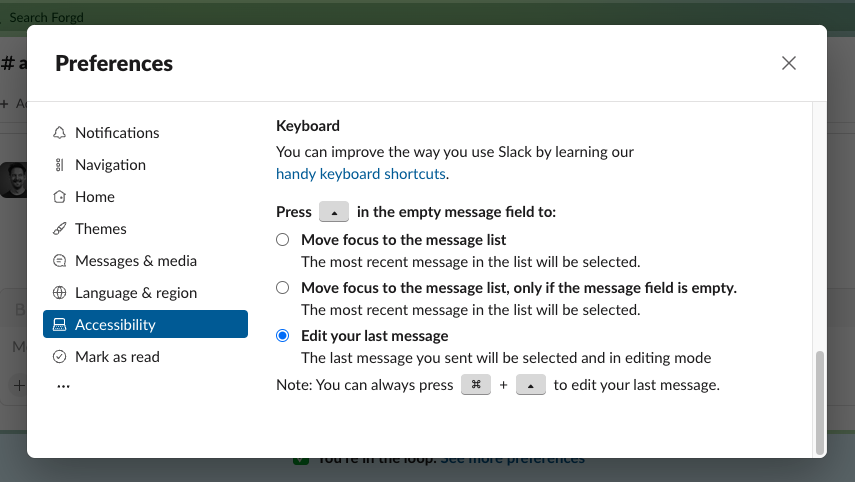Click the preferences panel vertical scrollbar
Screen dimensions: 855x482
click(x=819, y=403)
